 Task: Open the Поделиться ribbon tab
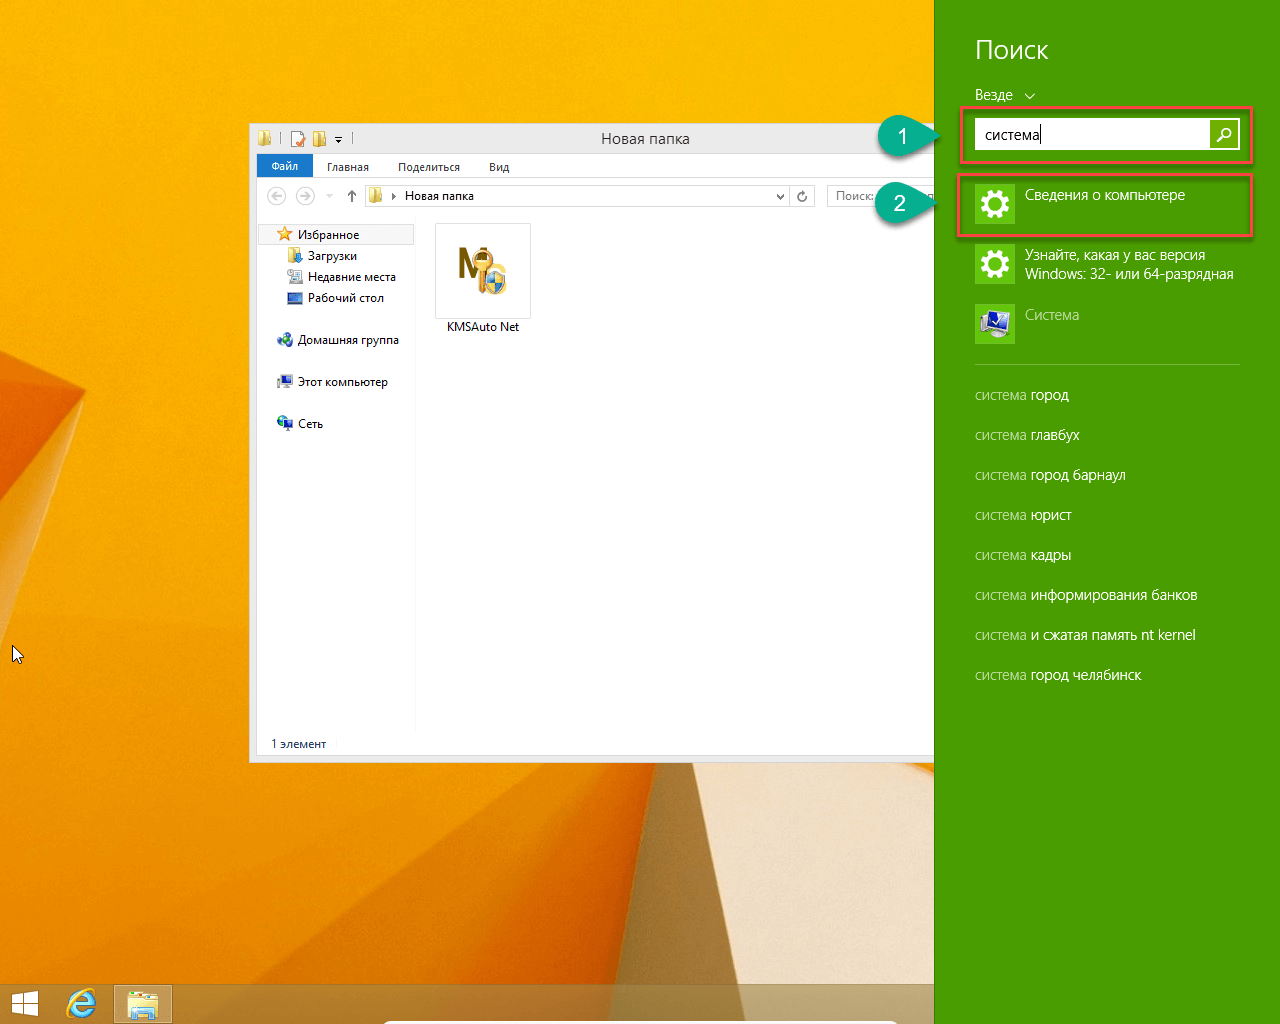click(429, 167)
